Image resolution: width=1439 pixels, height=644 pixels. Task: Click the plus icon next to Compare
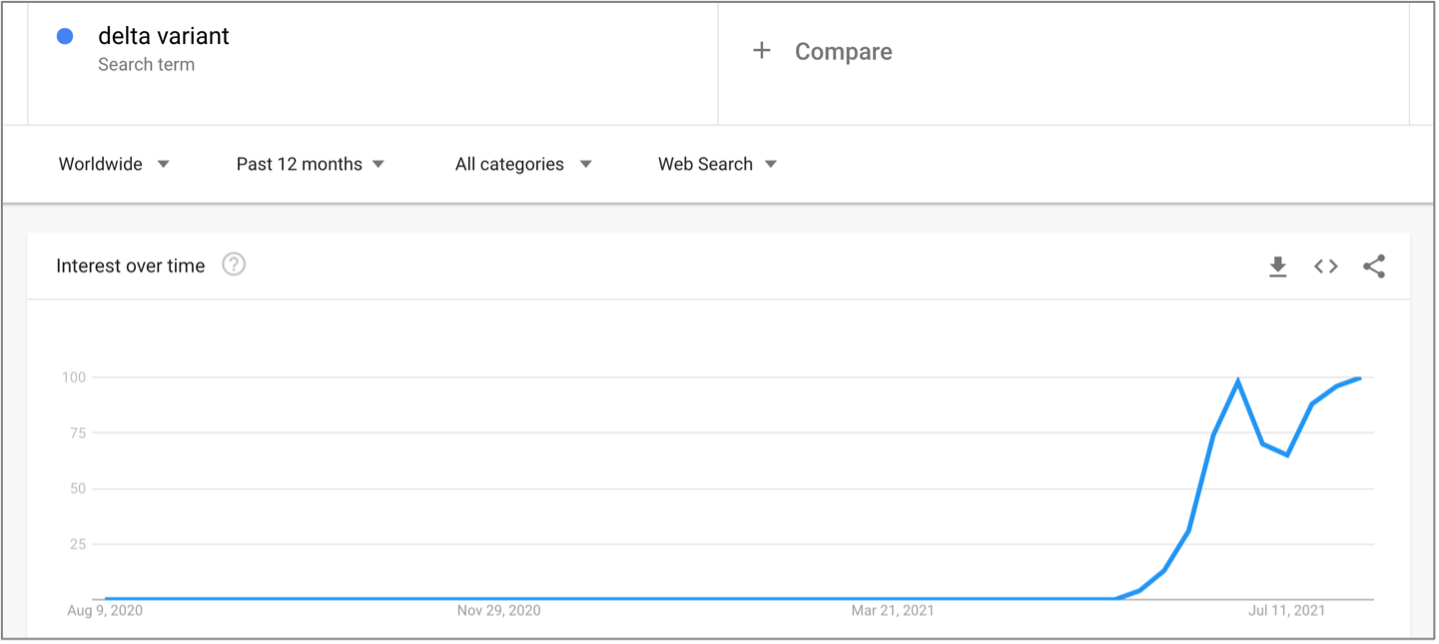(762, 51)
